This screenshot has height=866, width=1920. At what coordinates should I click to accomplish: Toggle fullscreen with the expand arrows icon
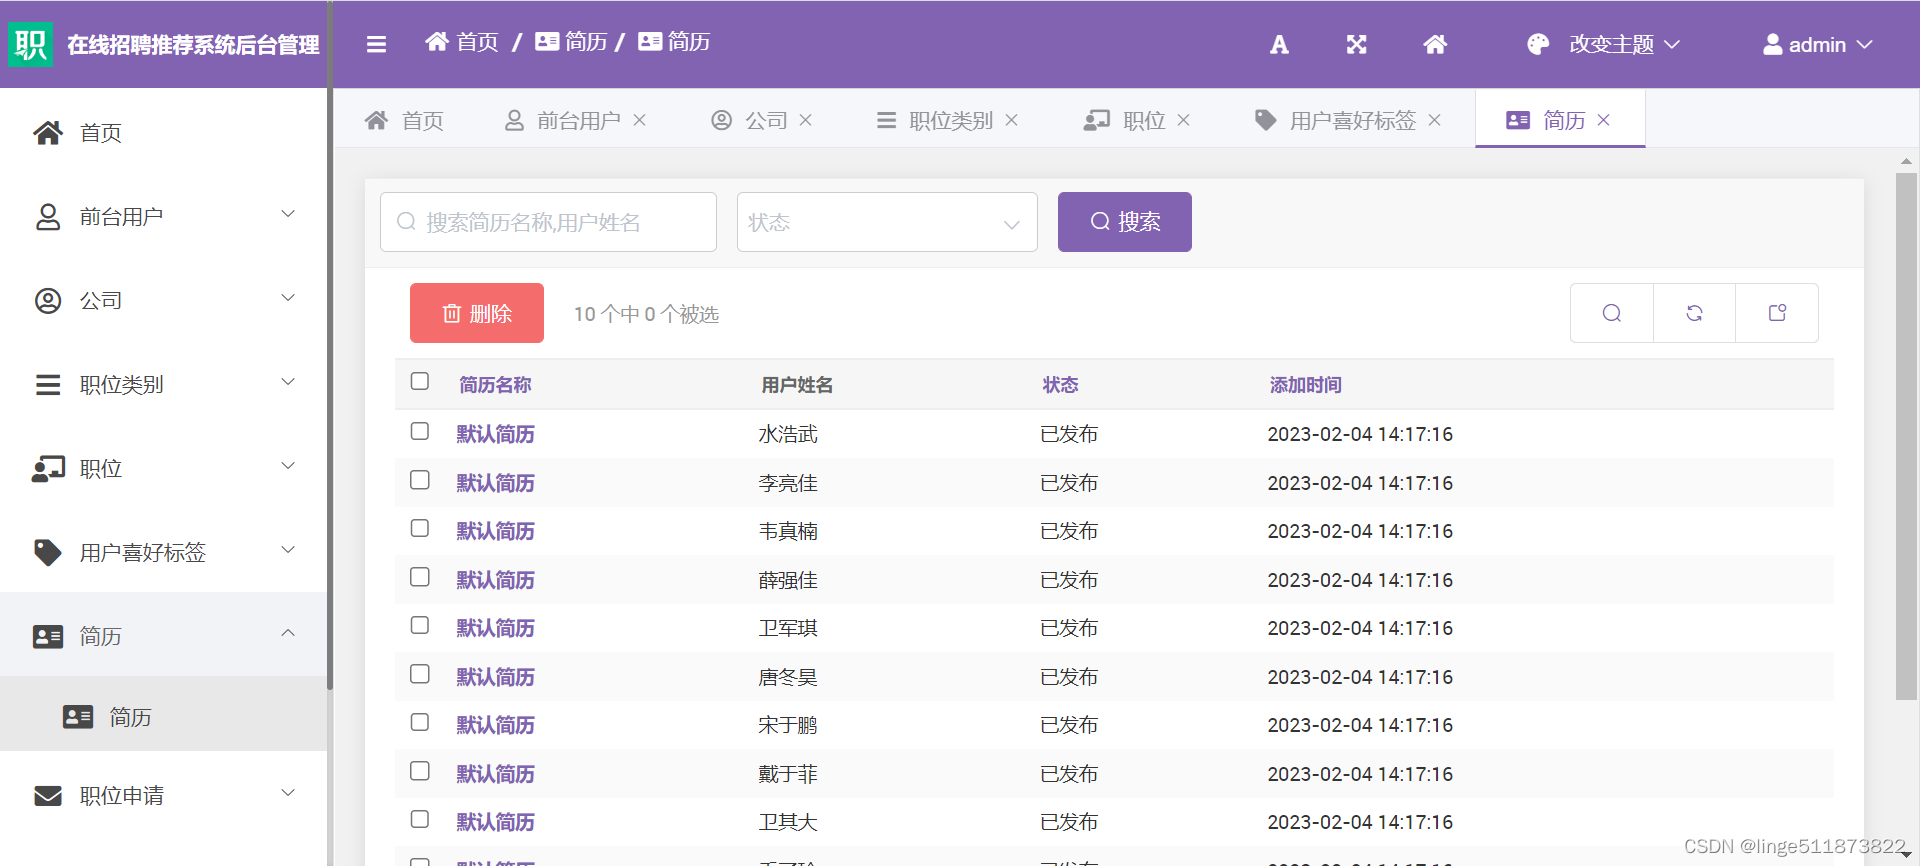(1356, 44)
